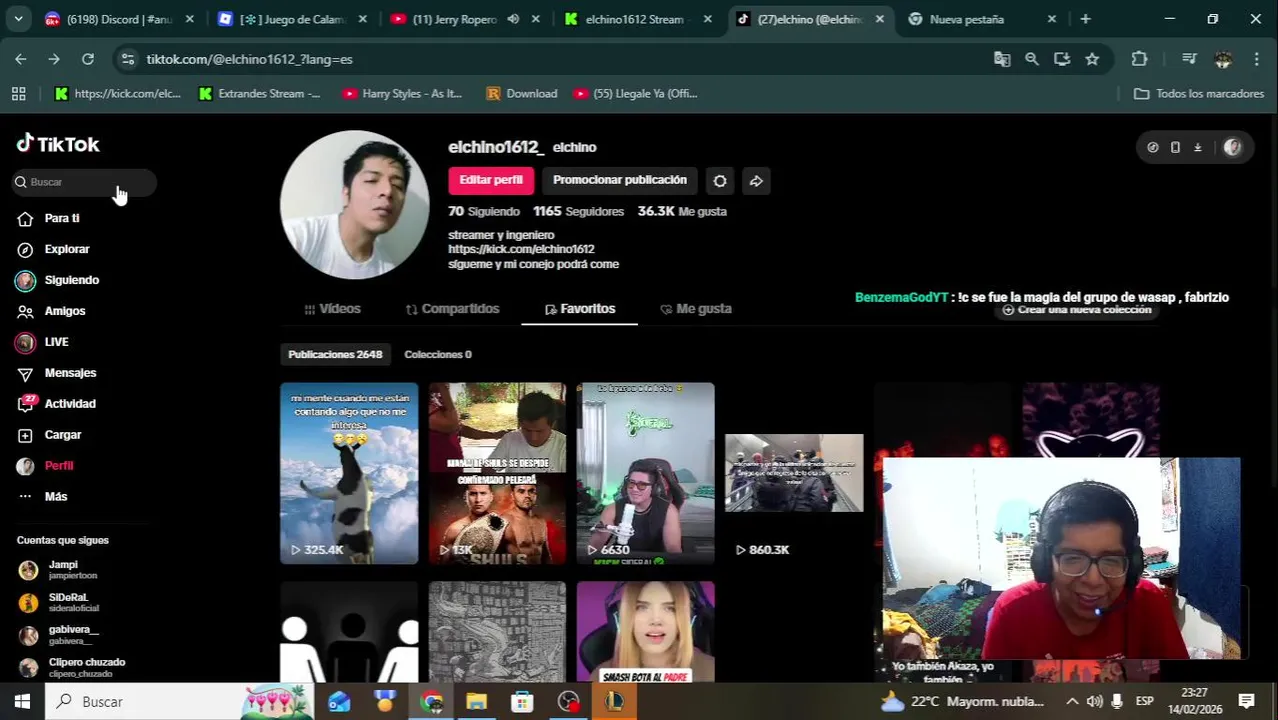Click the phone app icon in TikTok header

[x=1175, y=147]
